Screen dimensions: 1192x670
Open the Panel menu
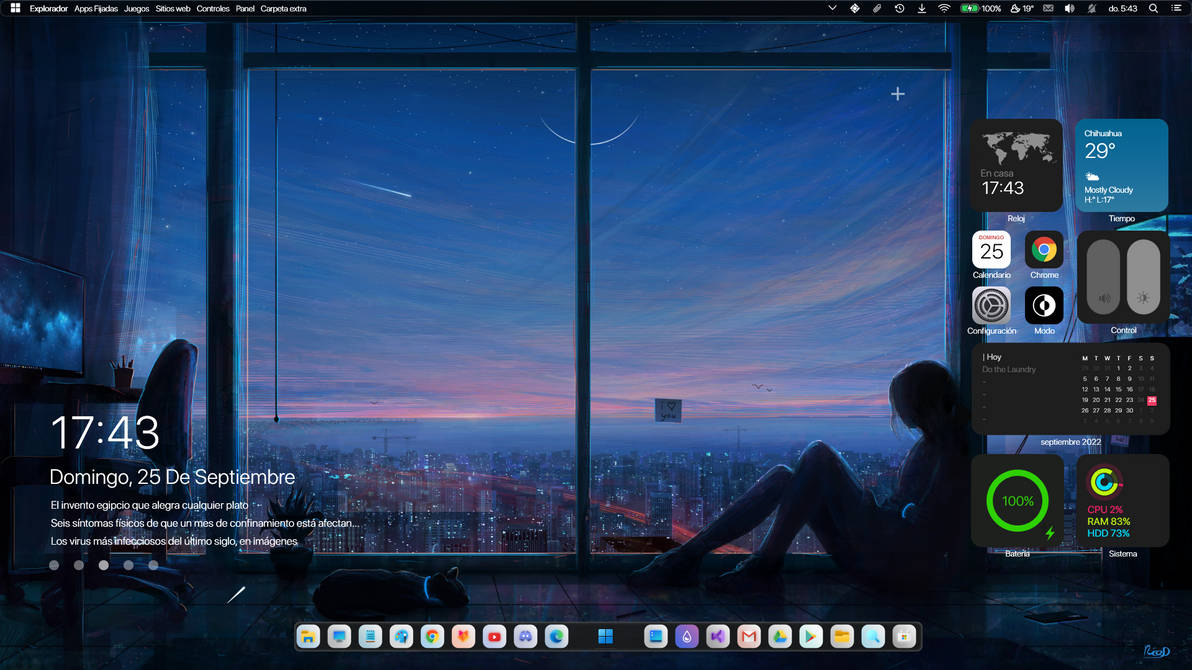[245, 8]
